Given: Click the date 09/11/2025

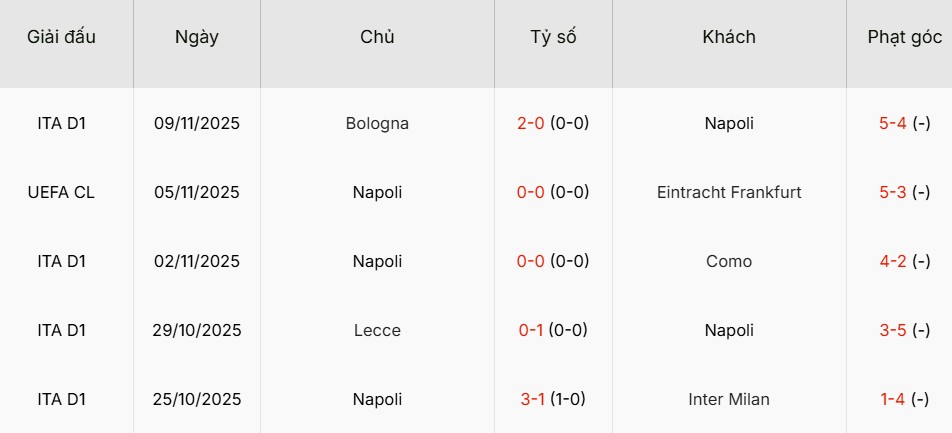Looking at the screenshot, I should (x=197, y=124).
